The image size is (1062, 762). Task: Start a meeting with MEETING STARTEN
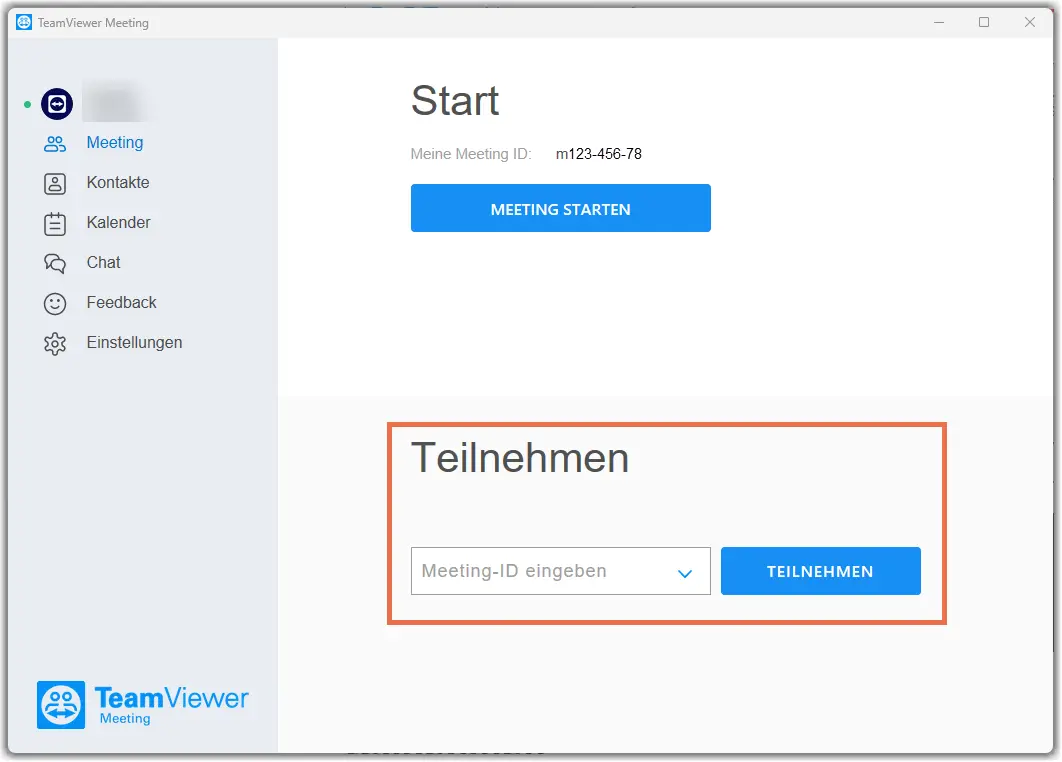(x=560, y=208)
